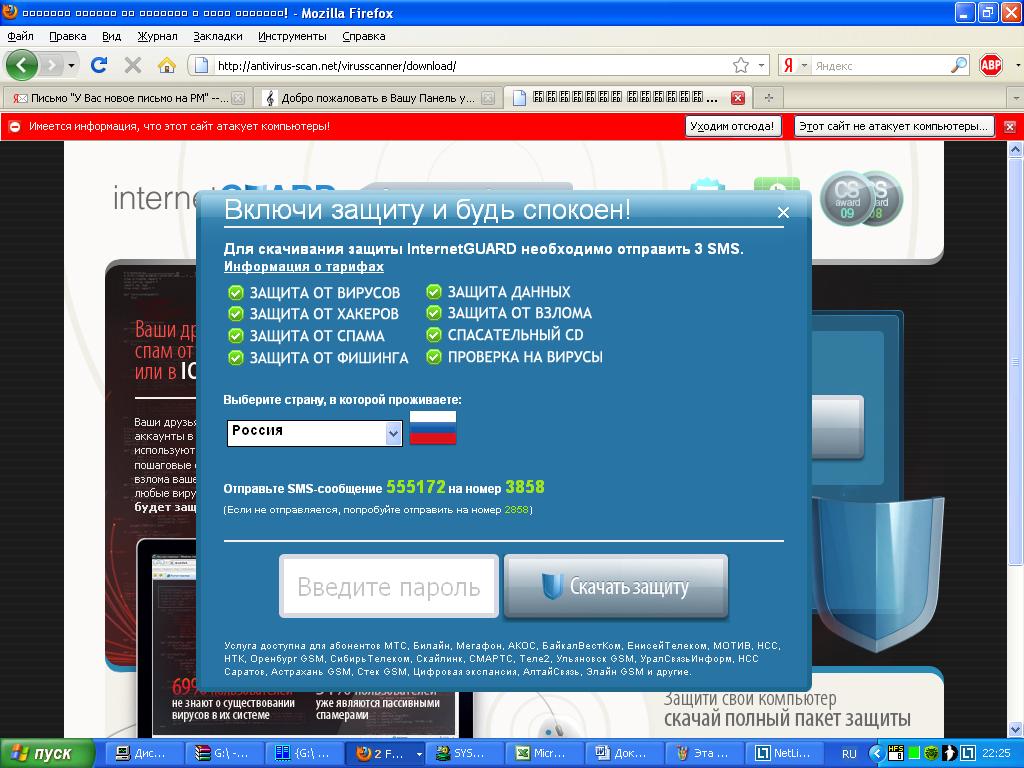1024x768 pixels.
Task: Click the Яндекс search input box
Action: (x=881, y=65)
